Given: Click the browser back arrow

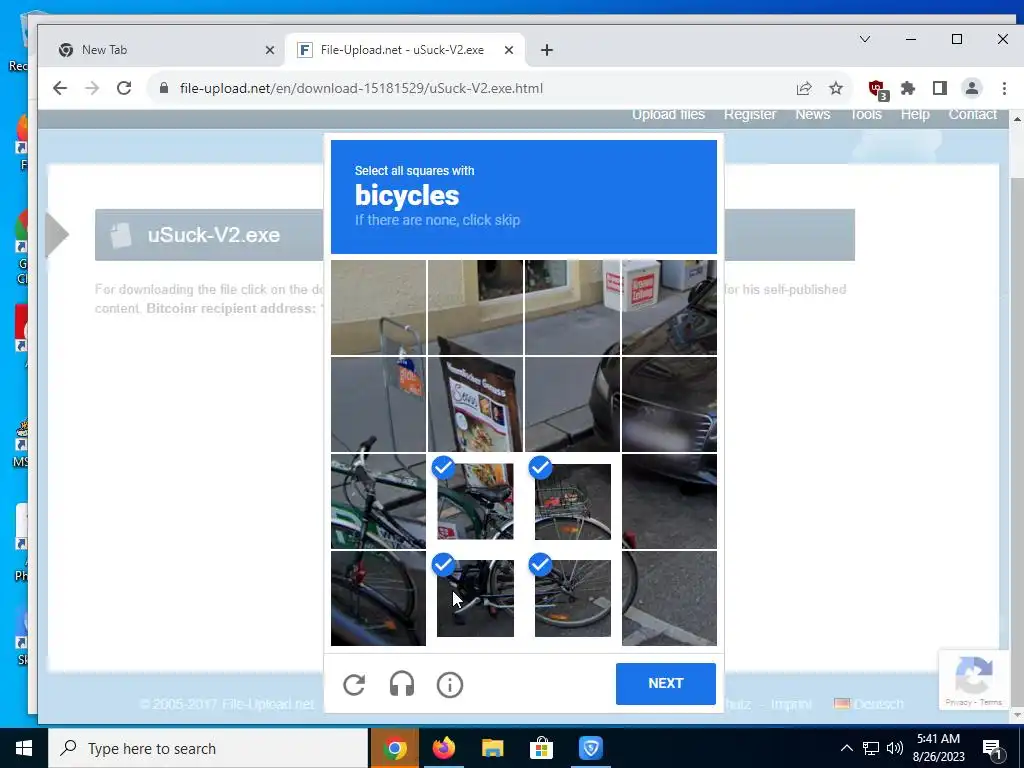Looking at the screenshot, I should pyautogui.click(x=60, y=88).
